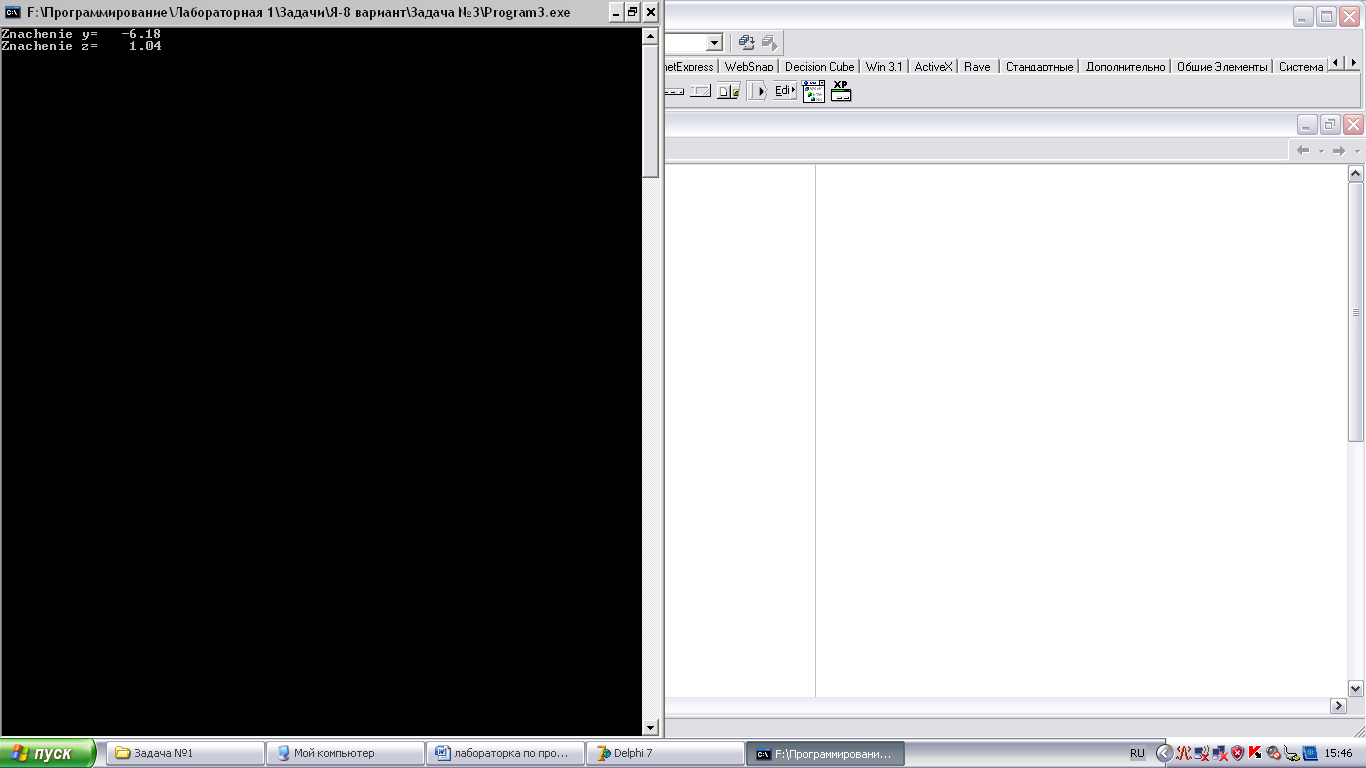
Task: Open Задача №1 folder taskbar button
Action: pyautogui.click(x=185, y=753)
